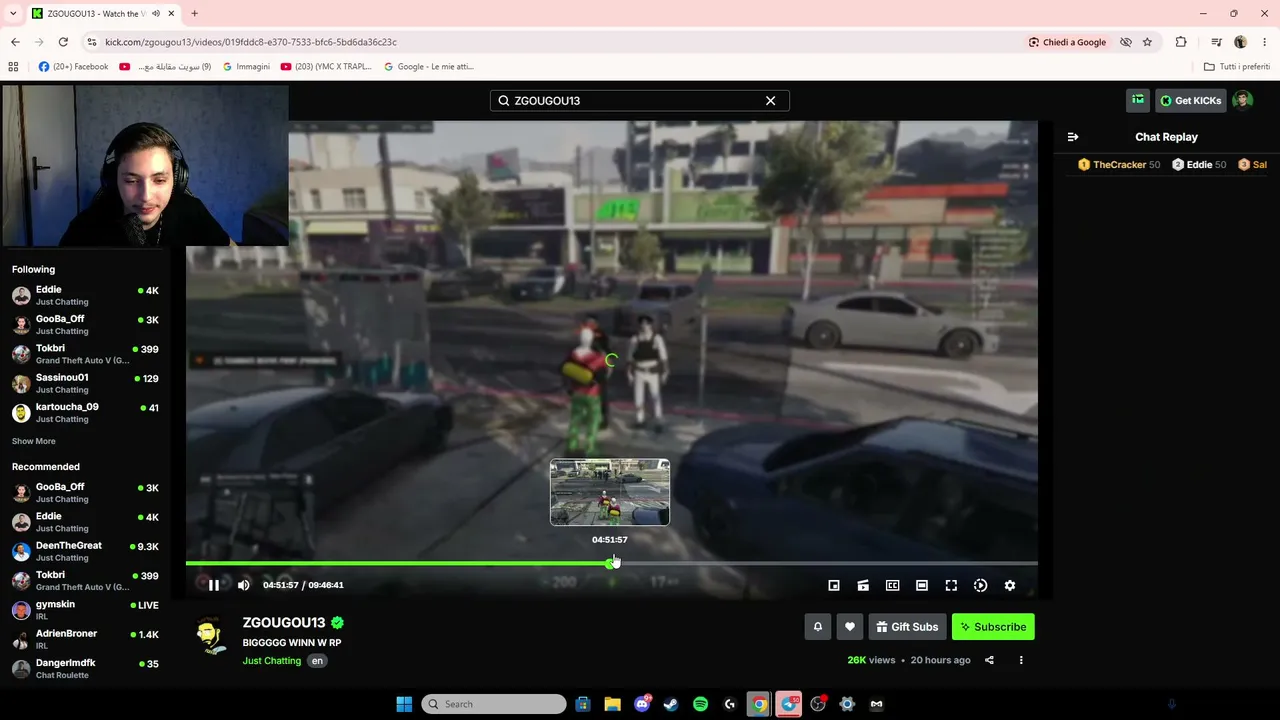Open the Facebook bookmark

(73, 67)
